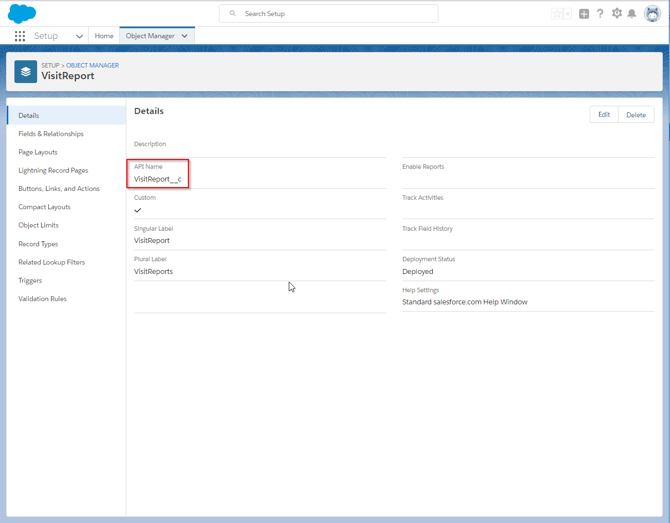The image size is (670, 523).
Task: Click the Track Field History label
Action: point(427,229)
